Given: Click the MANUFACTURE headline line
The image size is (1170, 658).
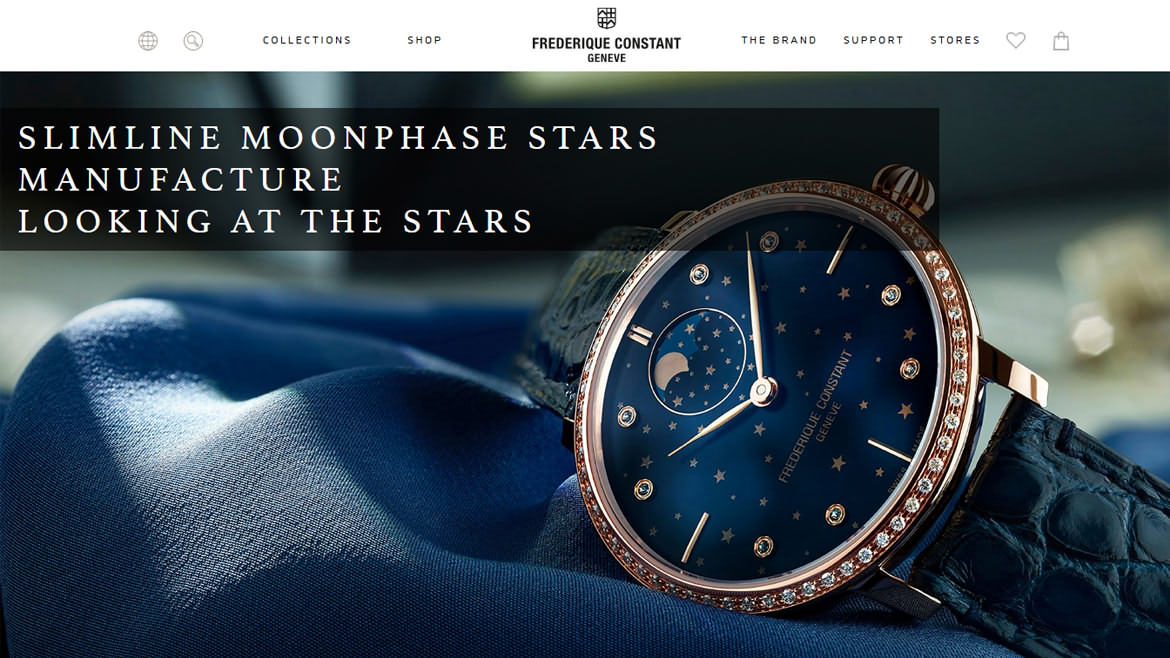Looking at the screenshot, I should (181, 180).
